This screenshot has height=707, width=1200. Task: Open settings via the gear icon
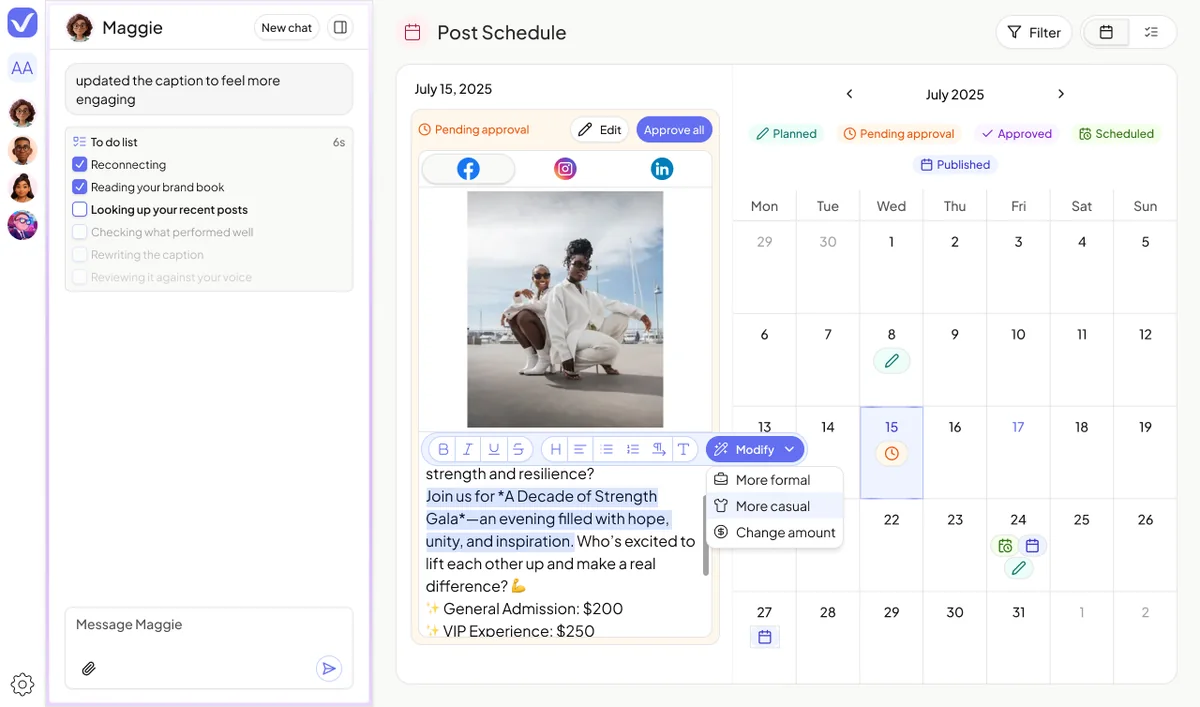22,684
